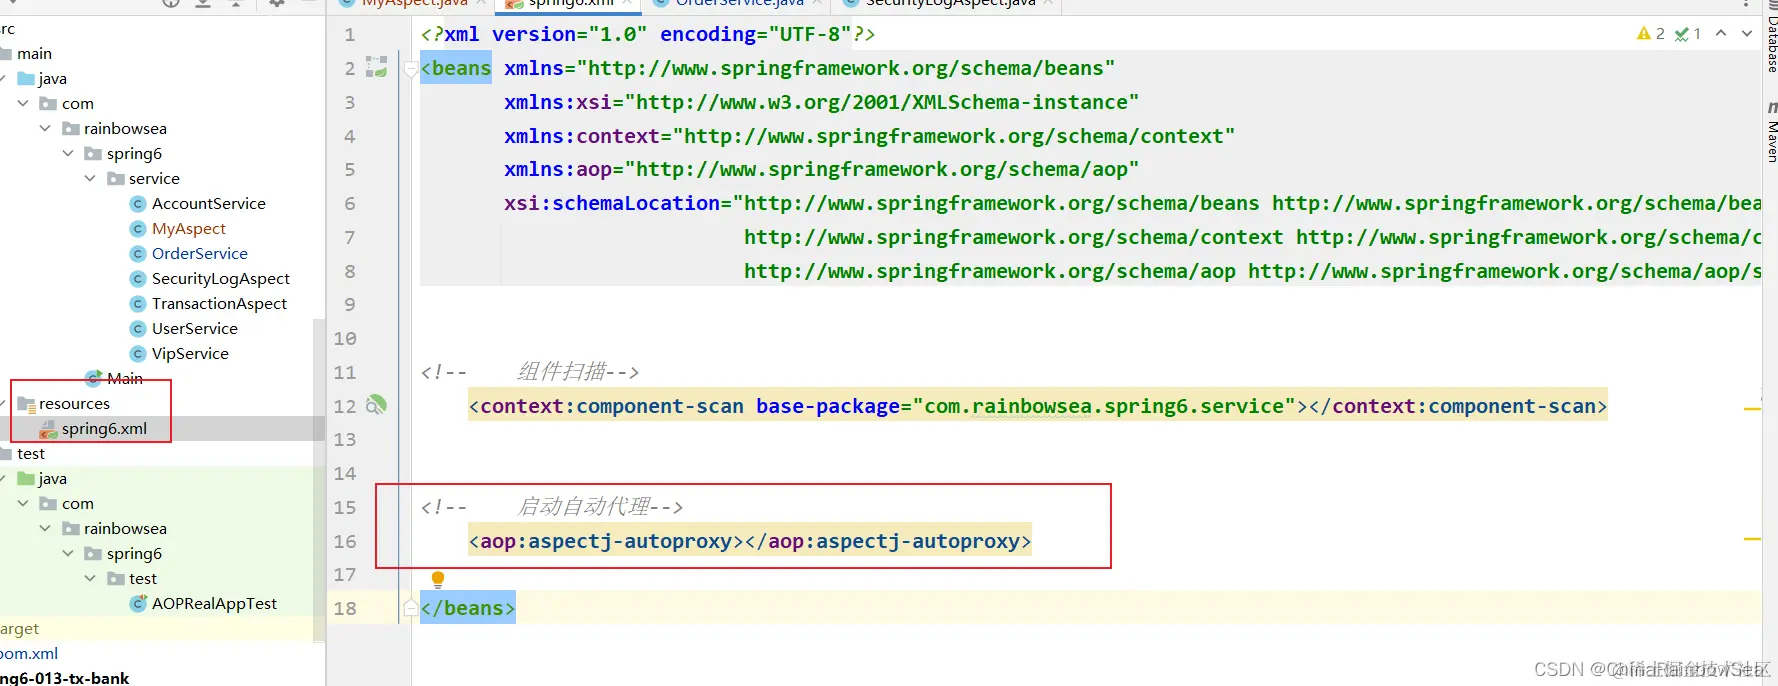
Task: Click the UserService class icon
Action: pyautogui.click(x=138, y=328)
